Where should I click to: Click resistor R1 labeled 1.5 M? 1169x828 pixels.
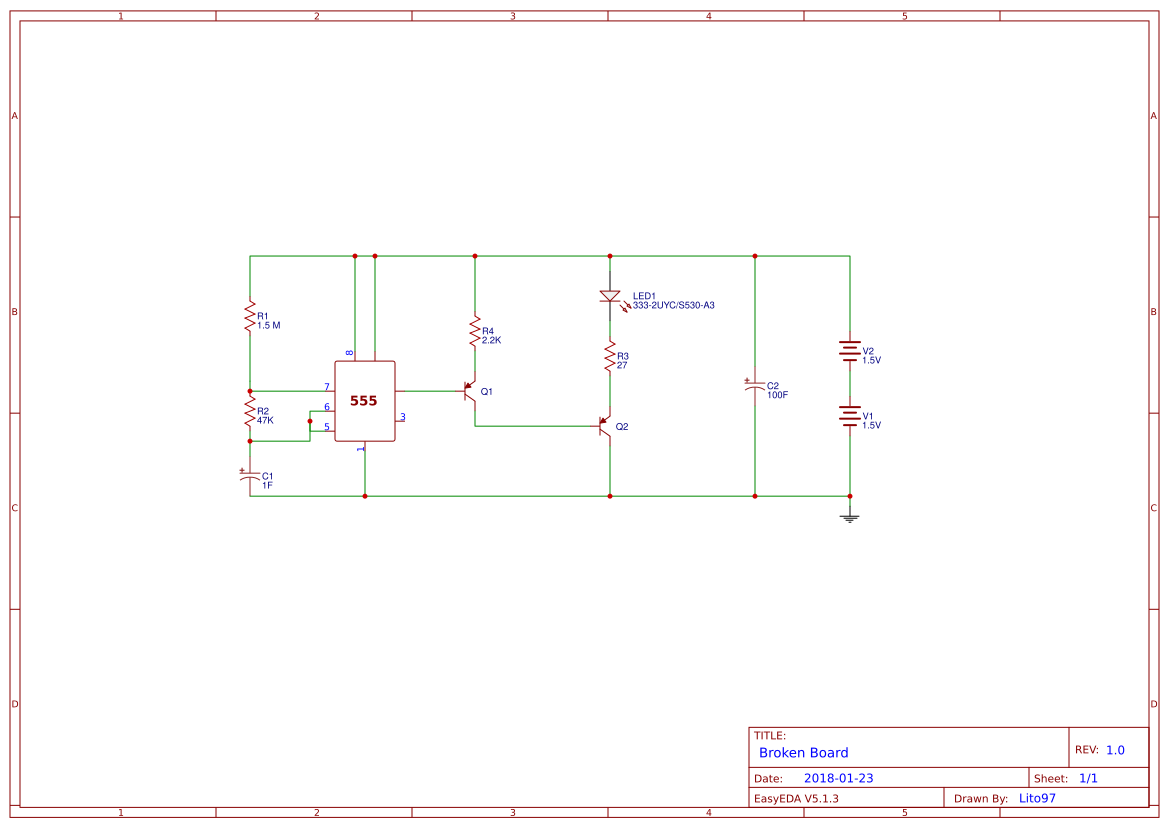pos(248,318)
